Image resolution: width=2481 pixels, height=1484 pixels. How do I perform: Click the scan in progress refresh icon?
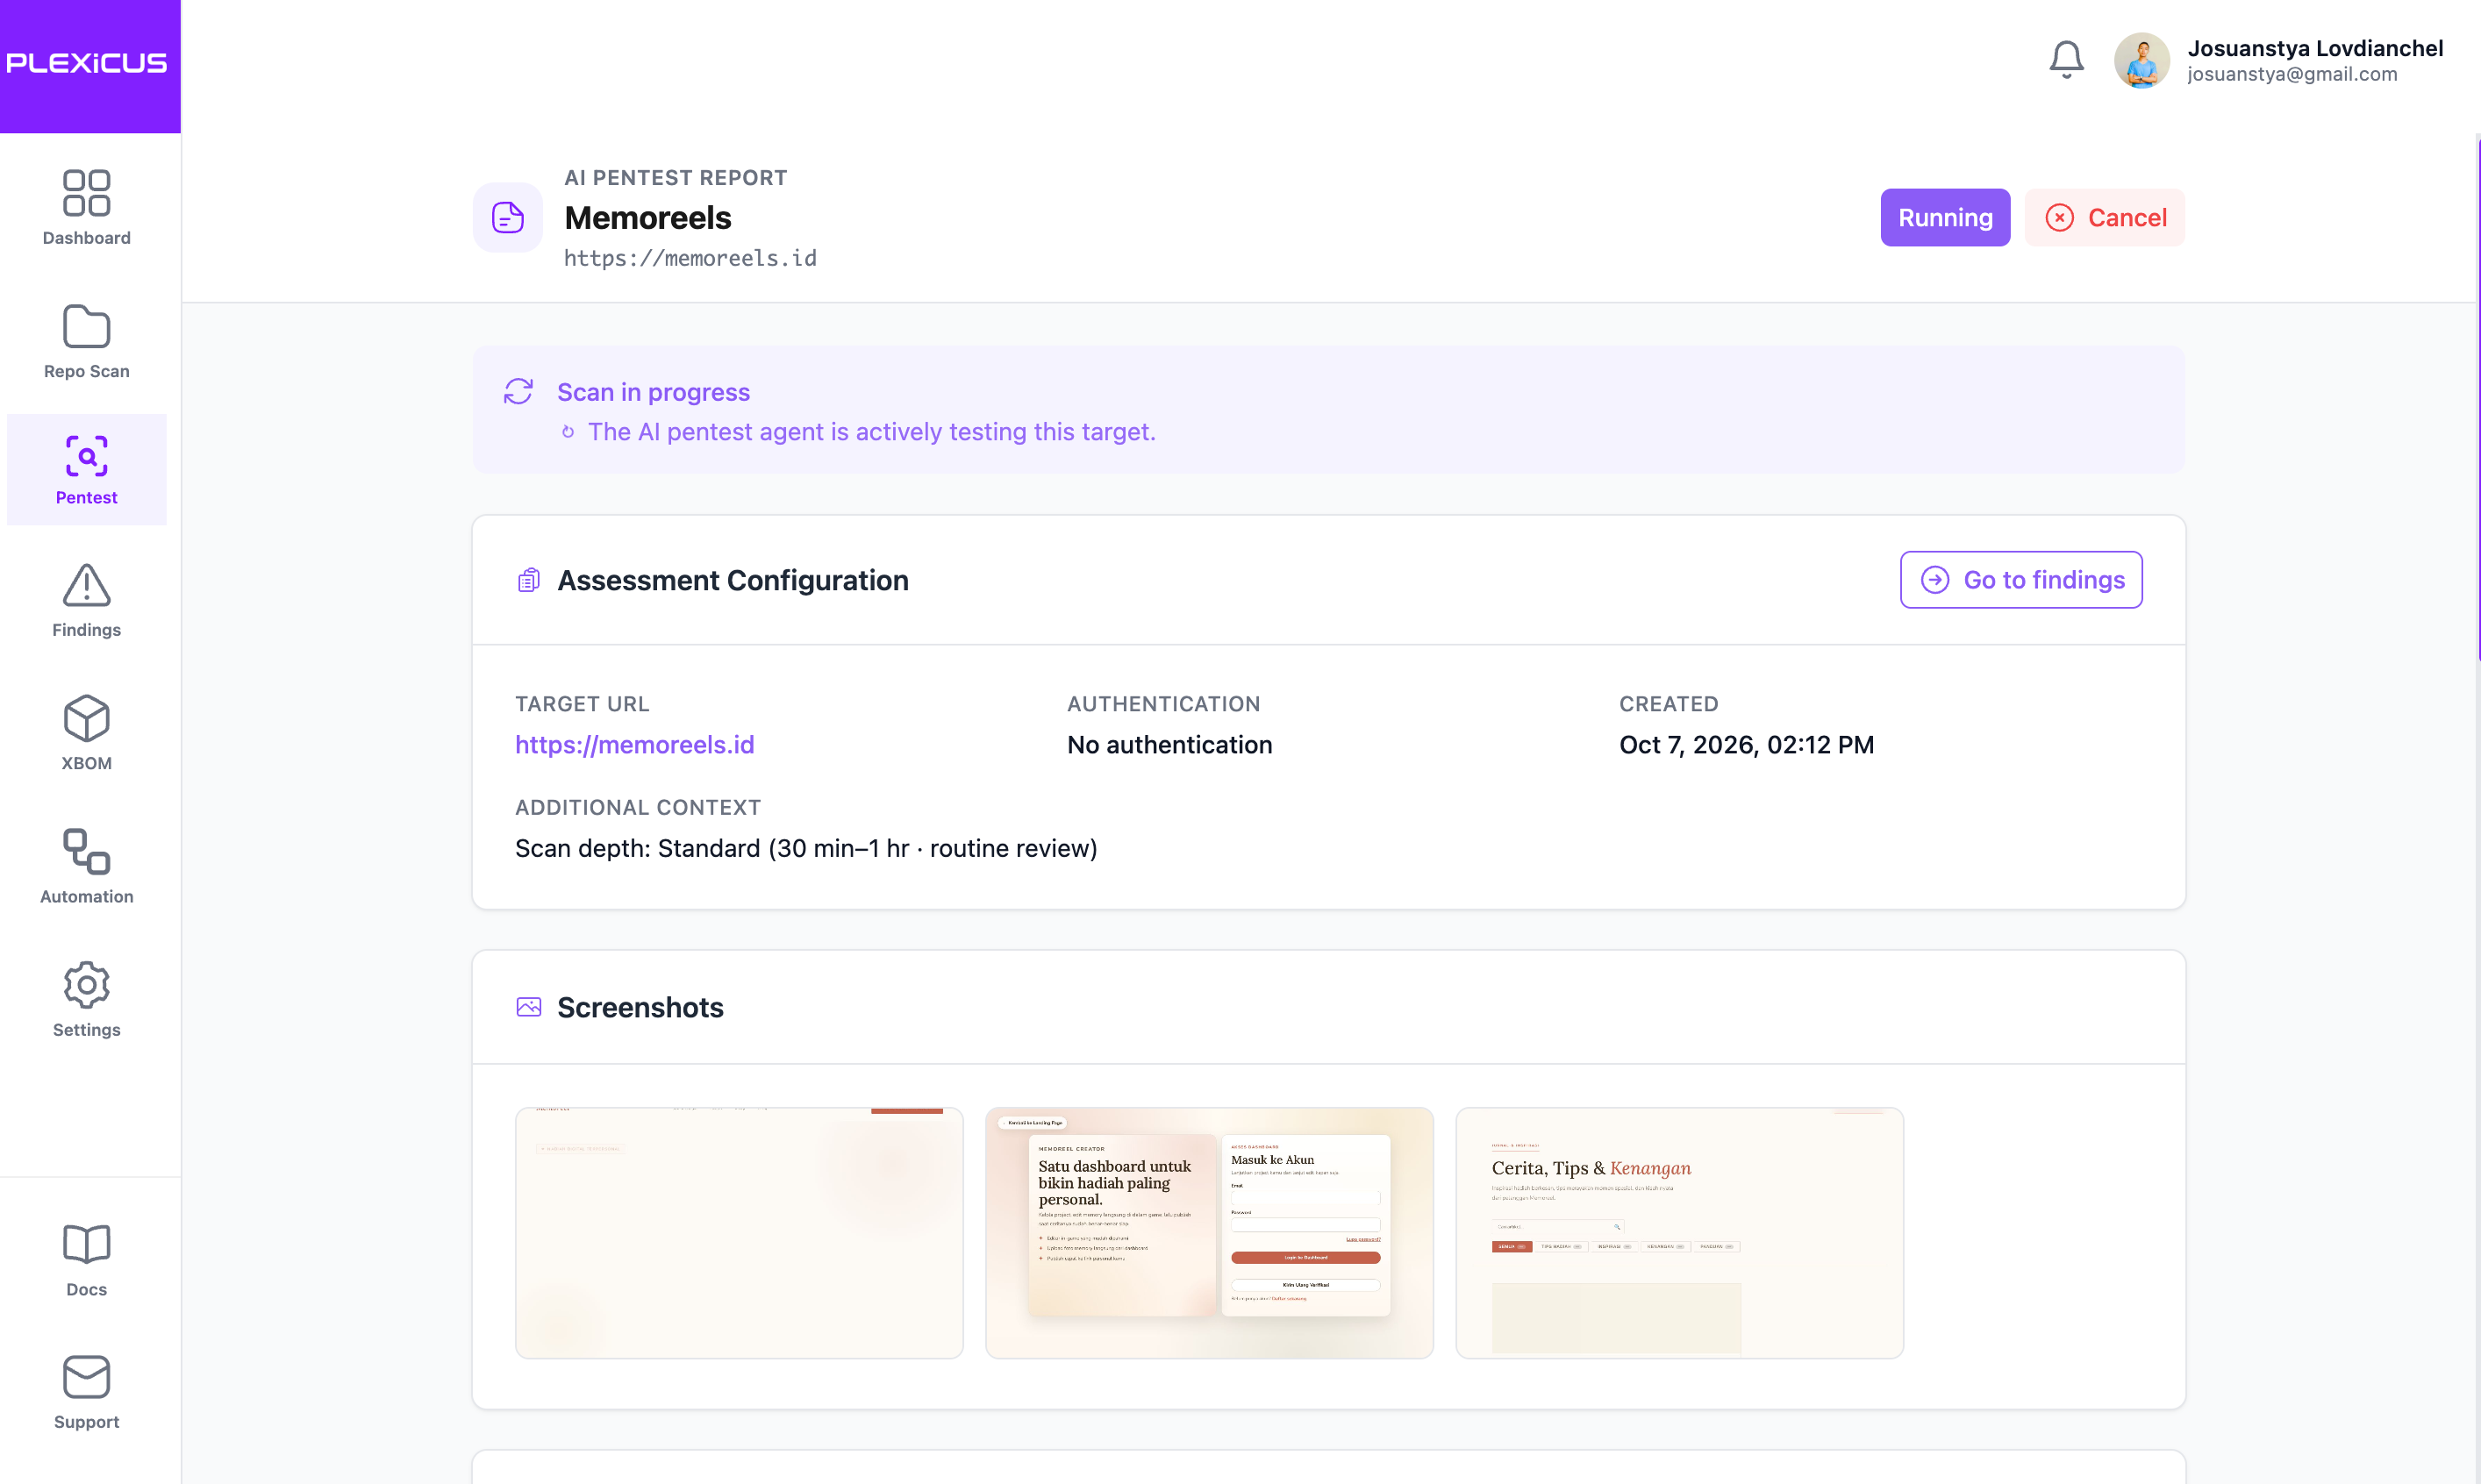pos(518,391)
